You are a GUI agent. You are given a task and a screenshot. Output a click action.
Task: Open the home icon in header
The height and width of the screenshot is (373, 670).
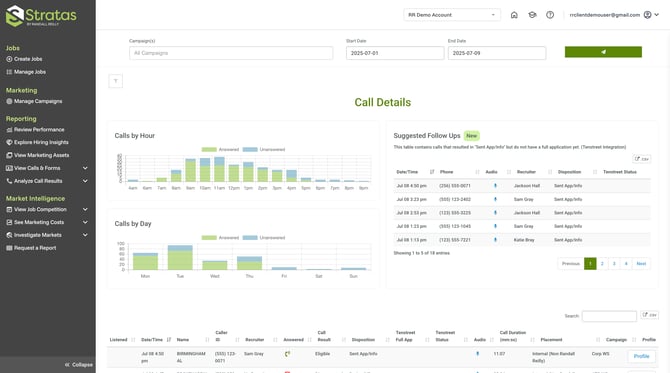[x=514, y=15]
